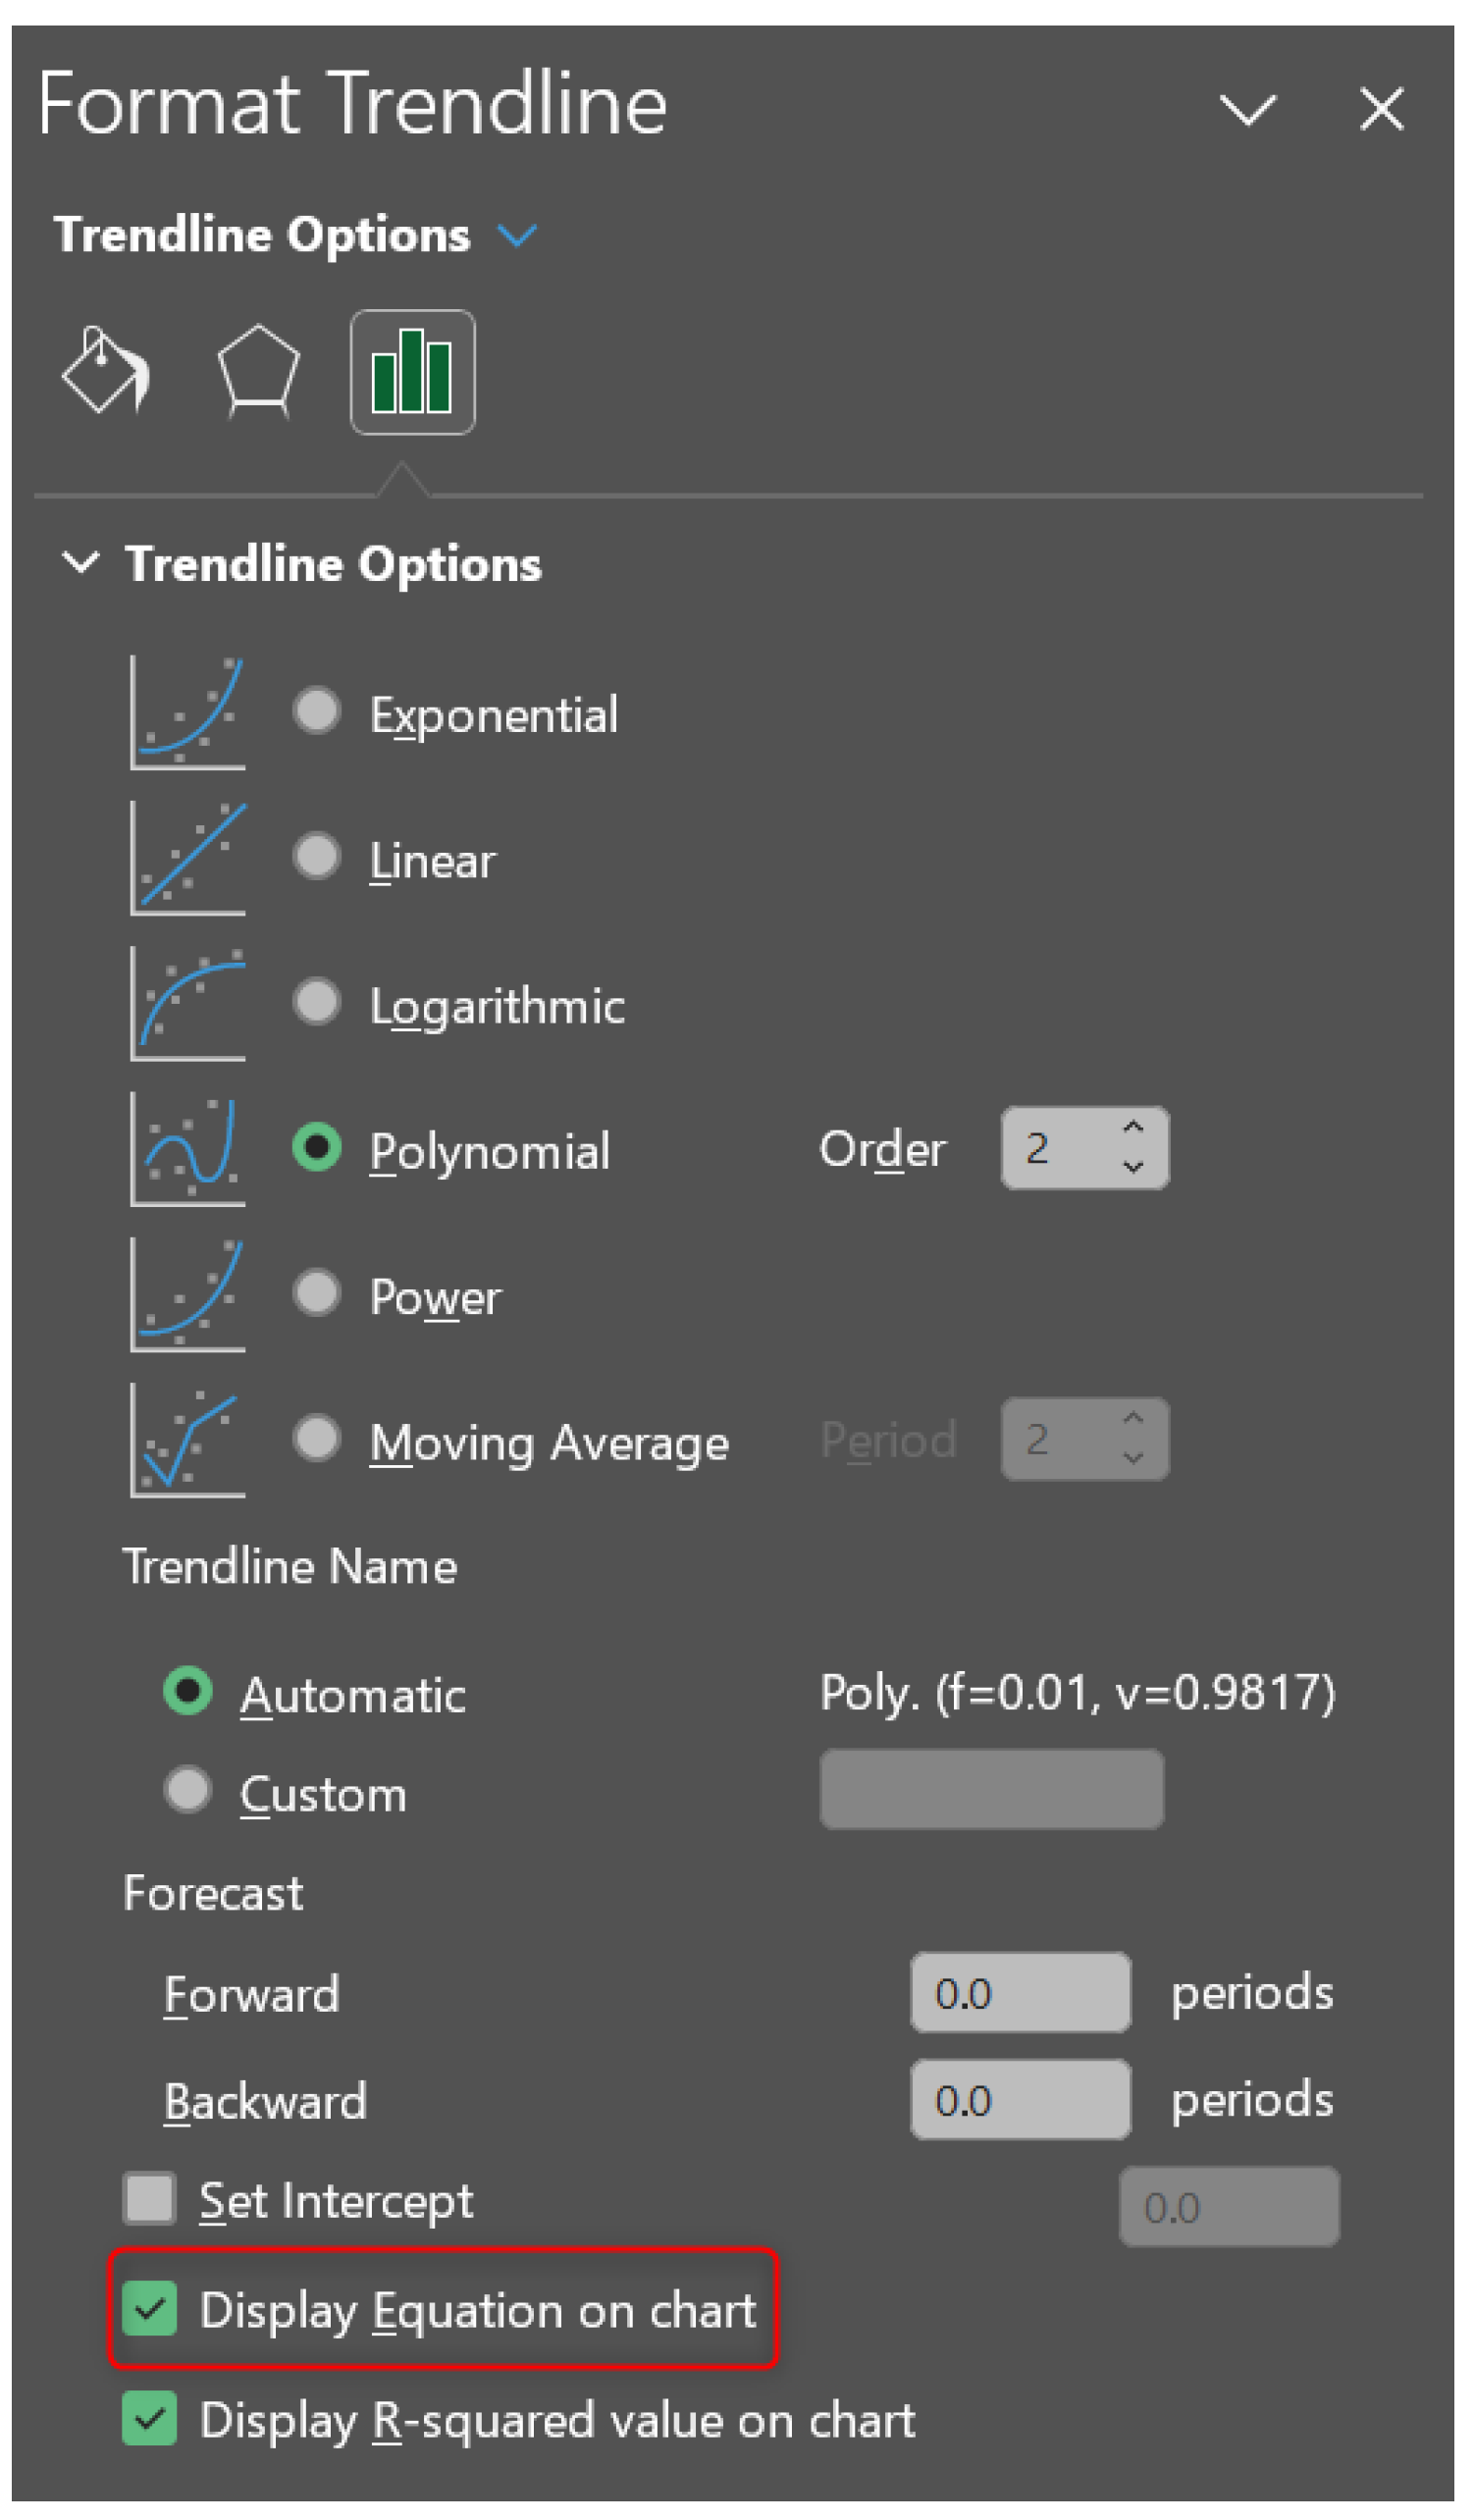Click the Backward forecast periods field
The image size is (1474, 2520).
pyautogui.click(x=1020, y=2099)
